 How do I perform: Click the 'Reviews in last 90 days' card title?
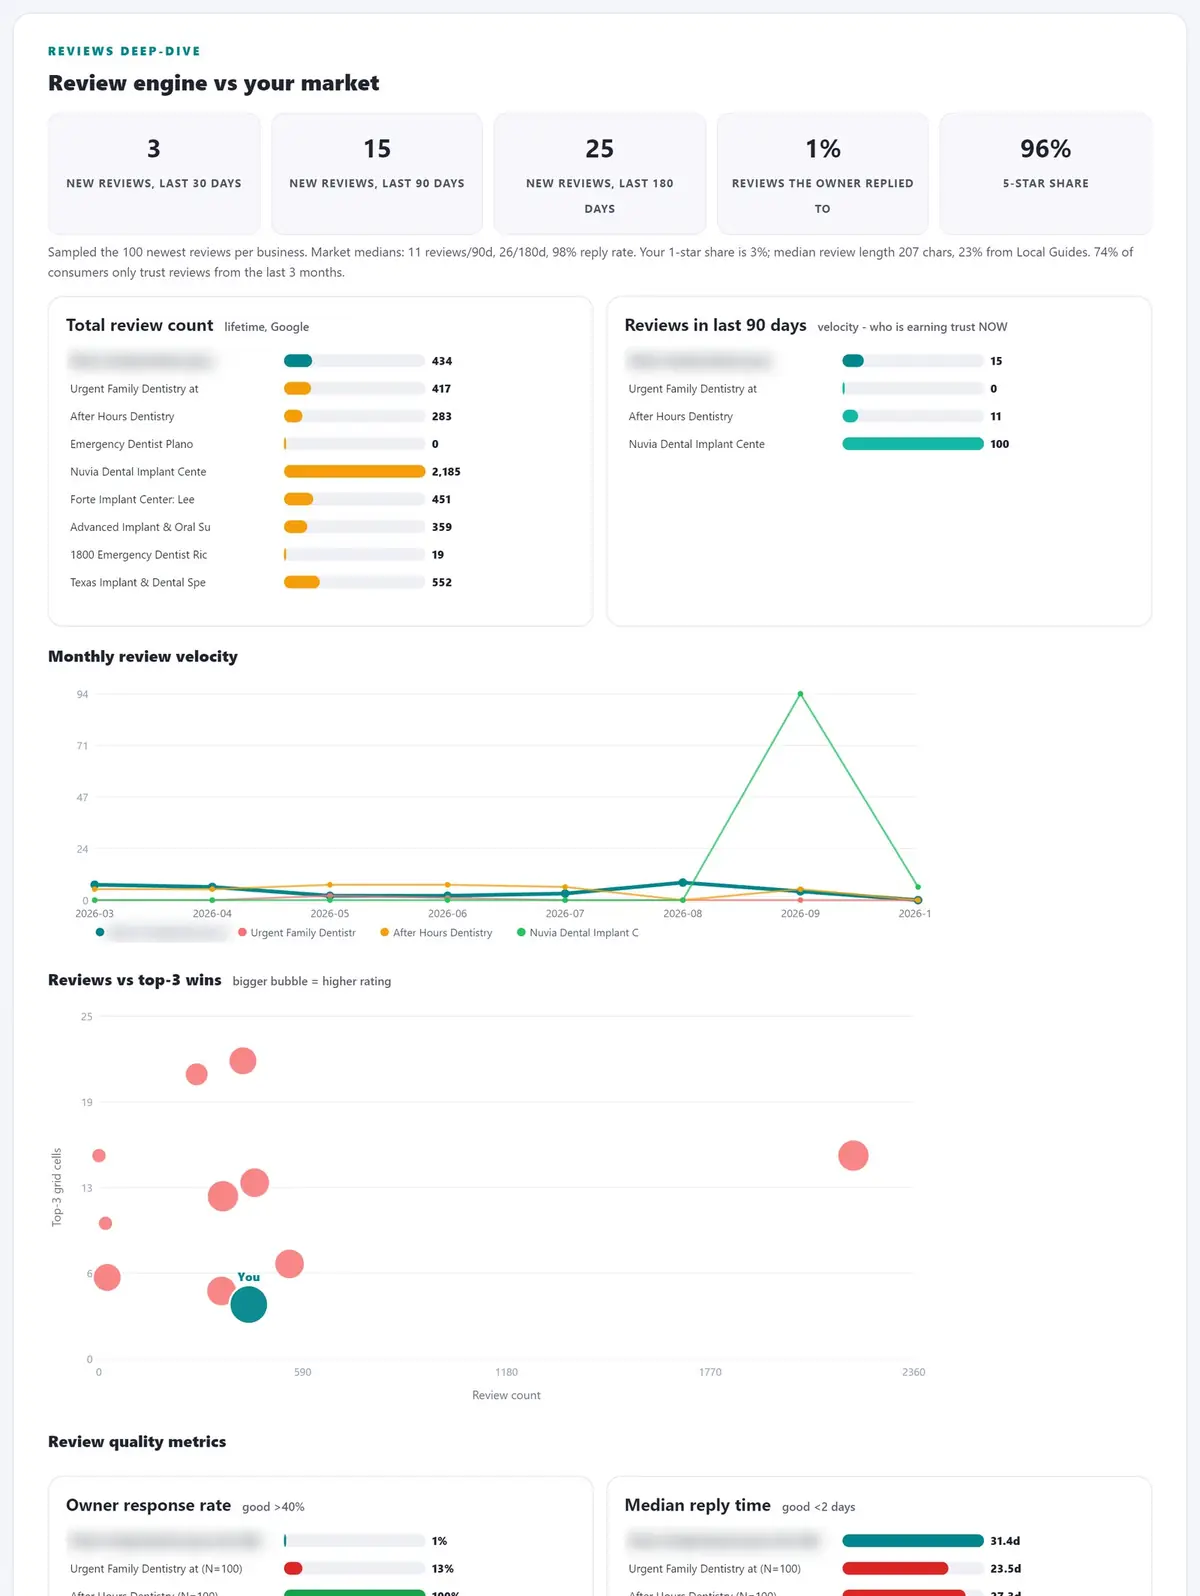click(x=716, y=325)
